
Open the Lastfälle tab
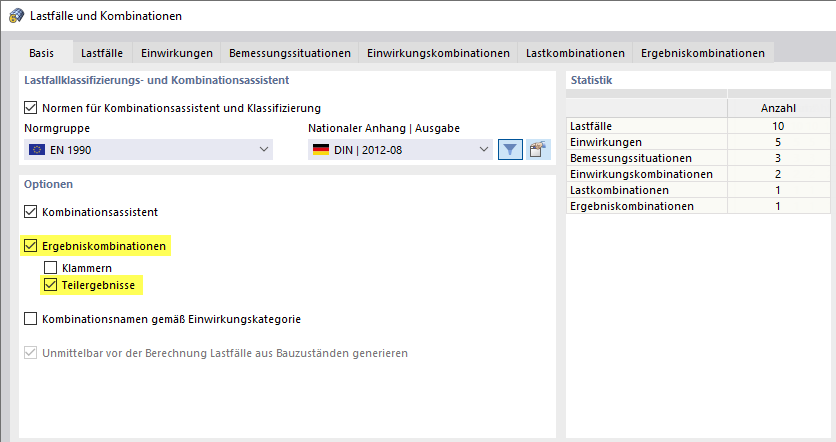(102, 53)
